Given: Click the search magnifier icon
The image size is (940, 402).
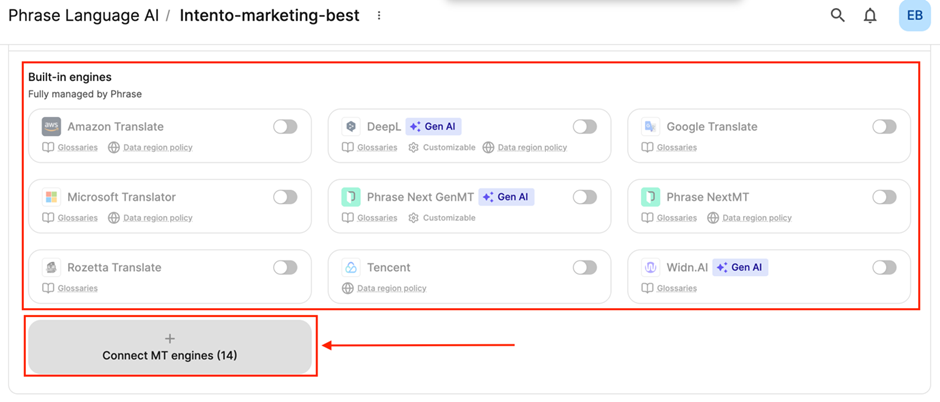Looking at the screenshot, I should pos(838,16).
